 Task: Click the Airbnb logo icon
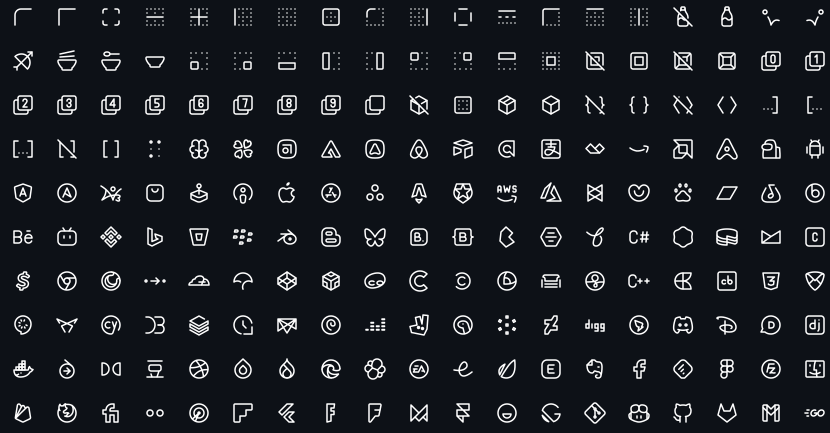click(419, 149)
